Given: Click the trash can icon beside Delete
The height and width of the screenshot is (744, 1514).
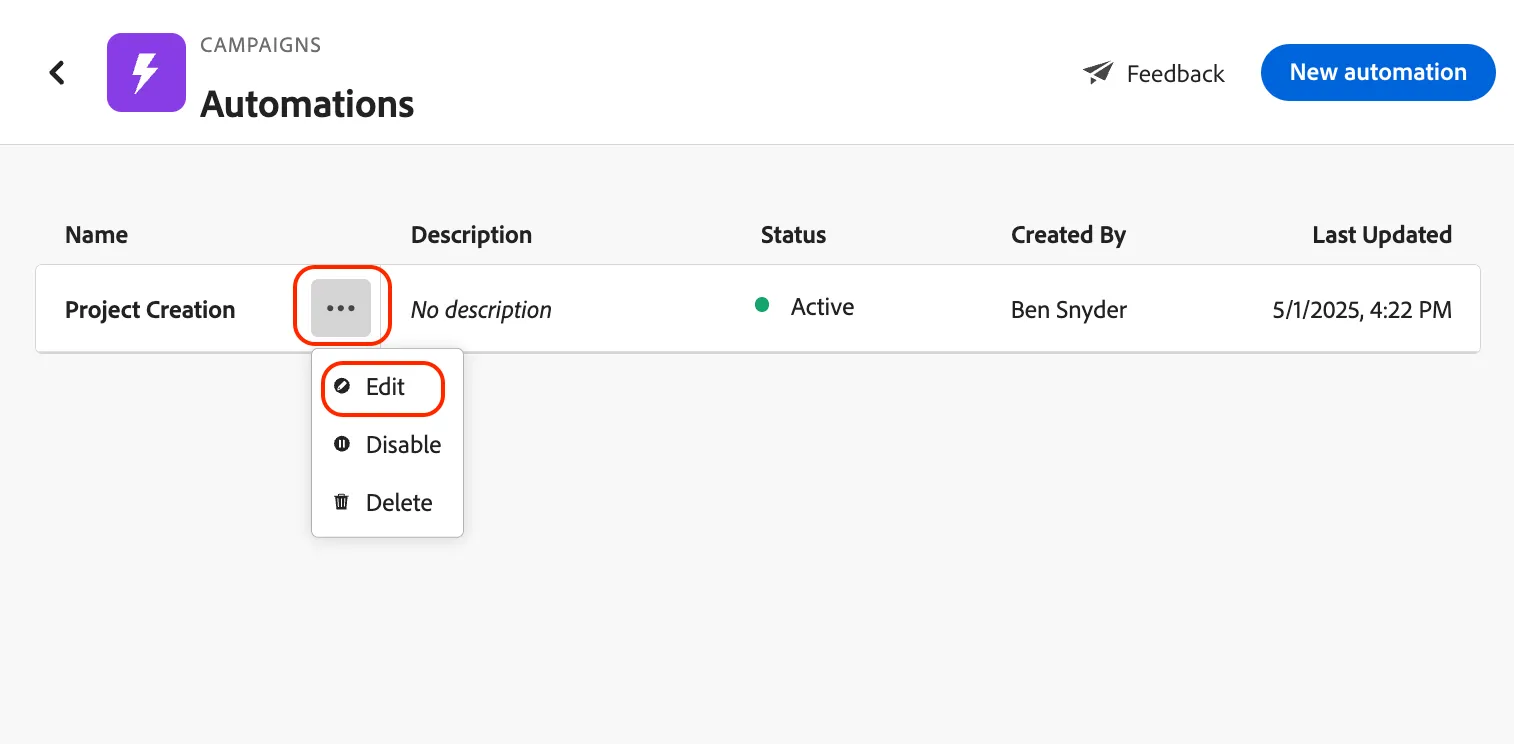Looking at the screenshot, I should coord(342,502).
